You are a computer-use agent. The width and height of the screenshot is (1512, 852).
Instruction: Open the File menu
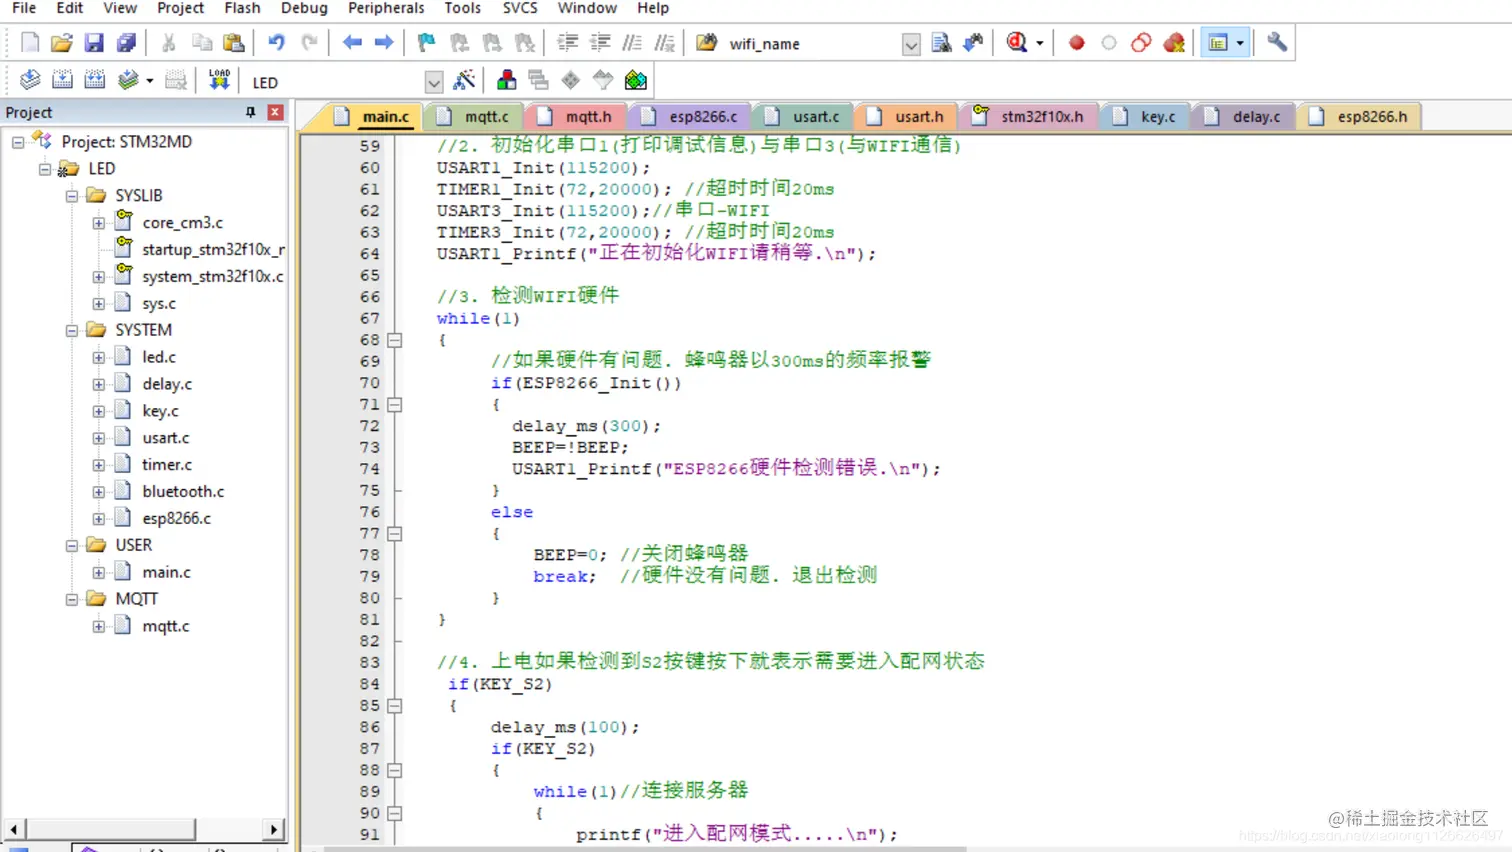coord(24,8)
